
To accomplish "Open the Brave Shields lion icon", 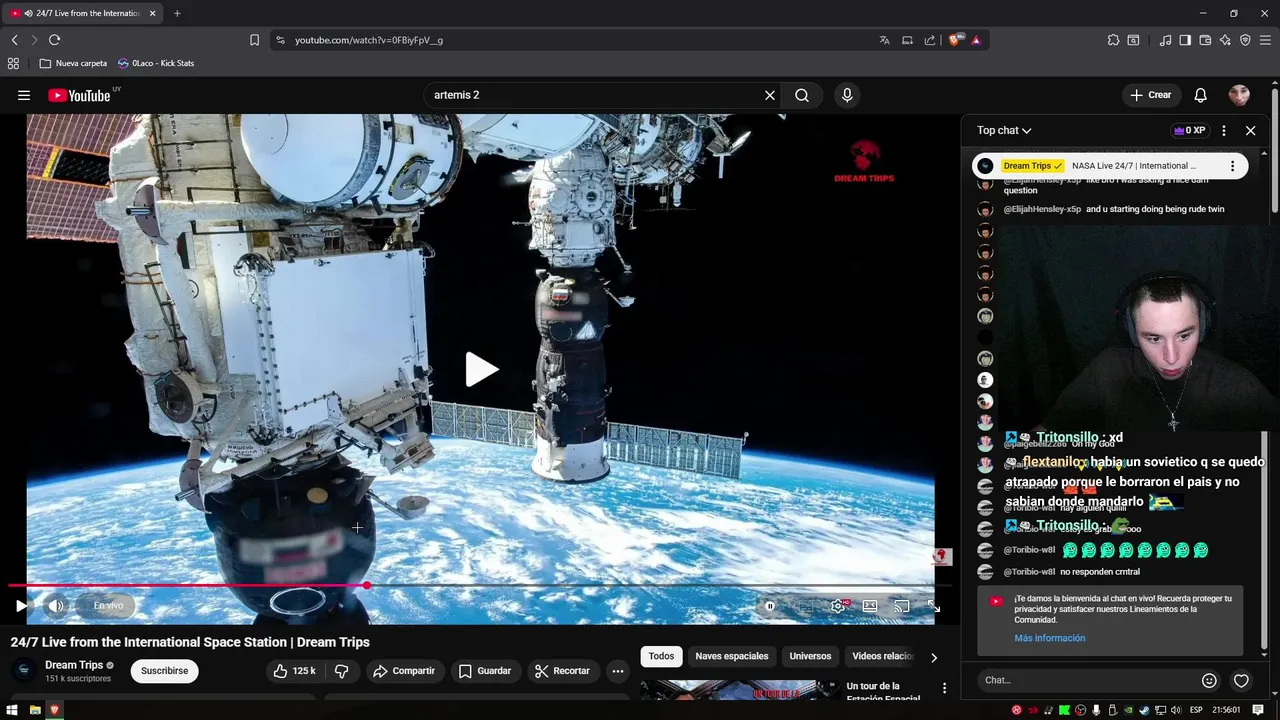I will pos(955,40).
